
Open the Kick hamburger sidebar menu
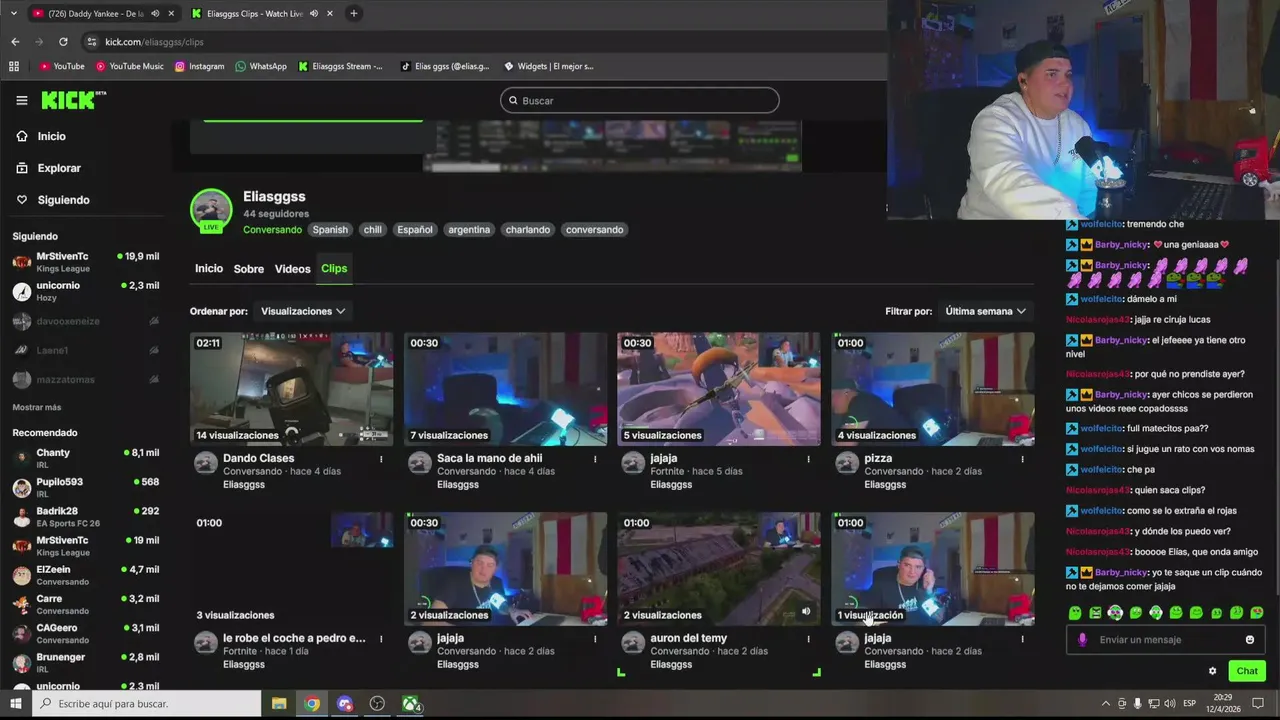(x=22, y=100)
